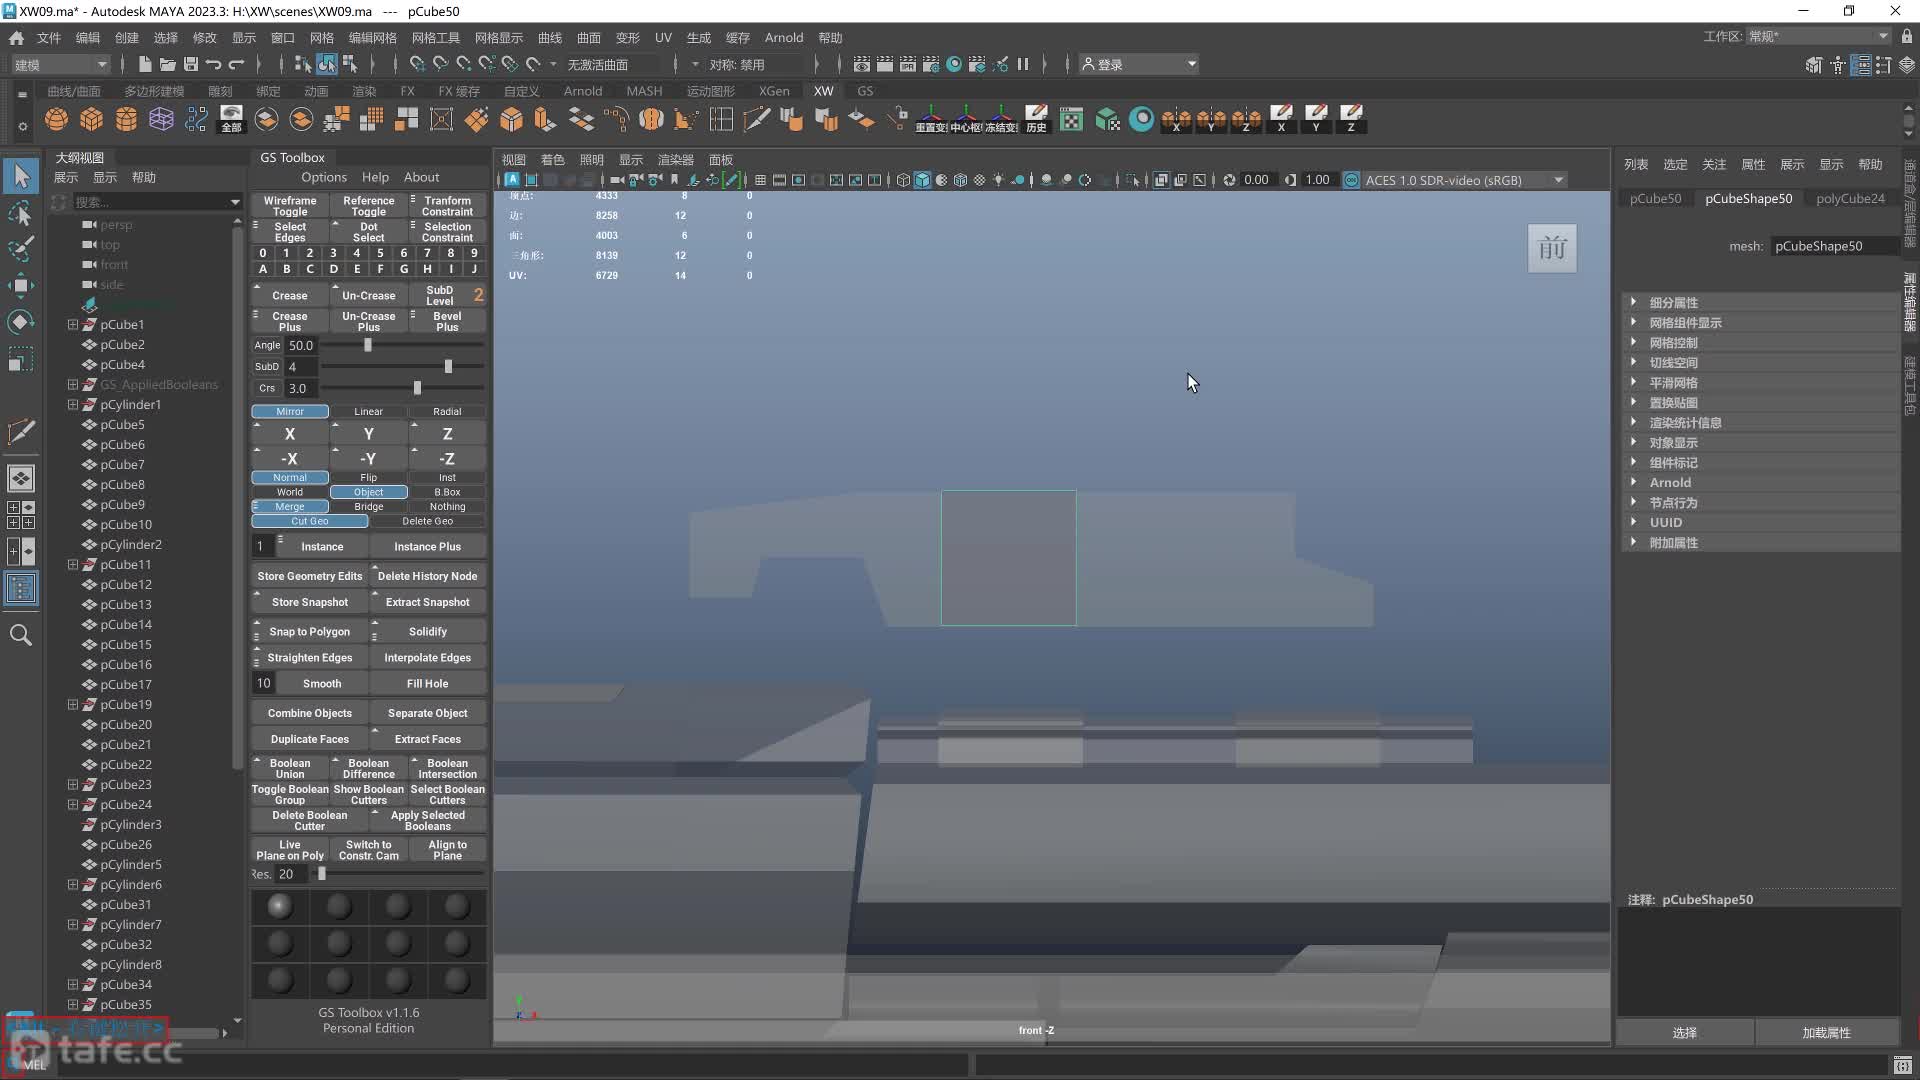Screen dimensions: 1920x1080
Task: Toggle the Cut Geo option
Action: (310, 521)
